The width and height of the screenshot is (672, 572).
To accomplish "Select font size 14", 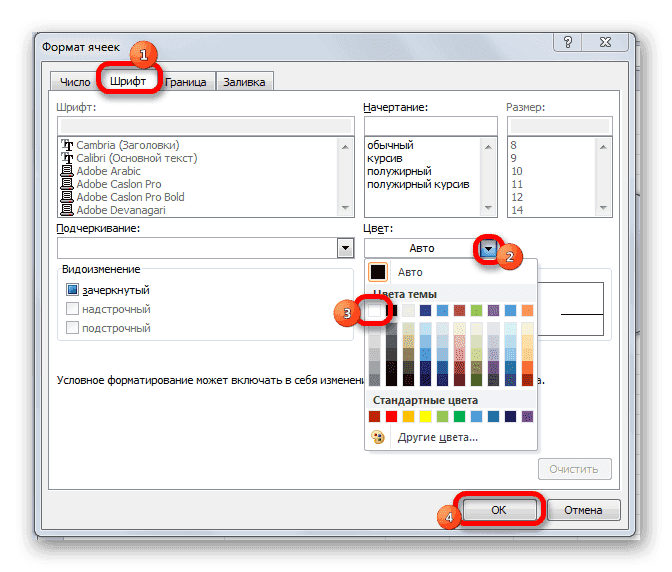I will [517, 210].
